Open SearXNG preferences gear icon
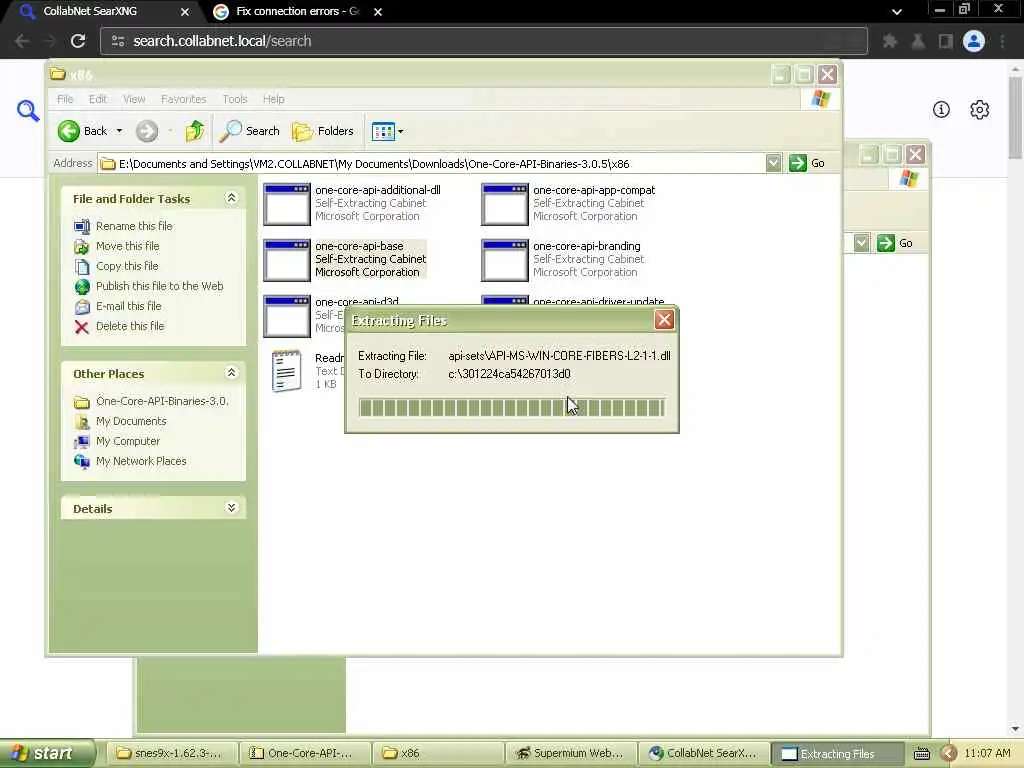1024x768 pixels. point(979,110)
